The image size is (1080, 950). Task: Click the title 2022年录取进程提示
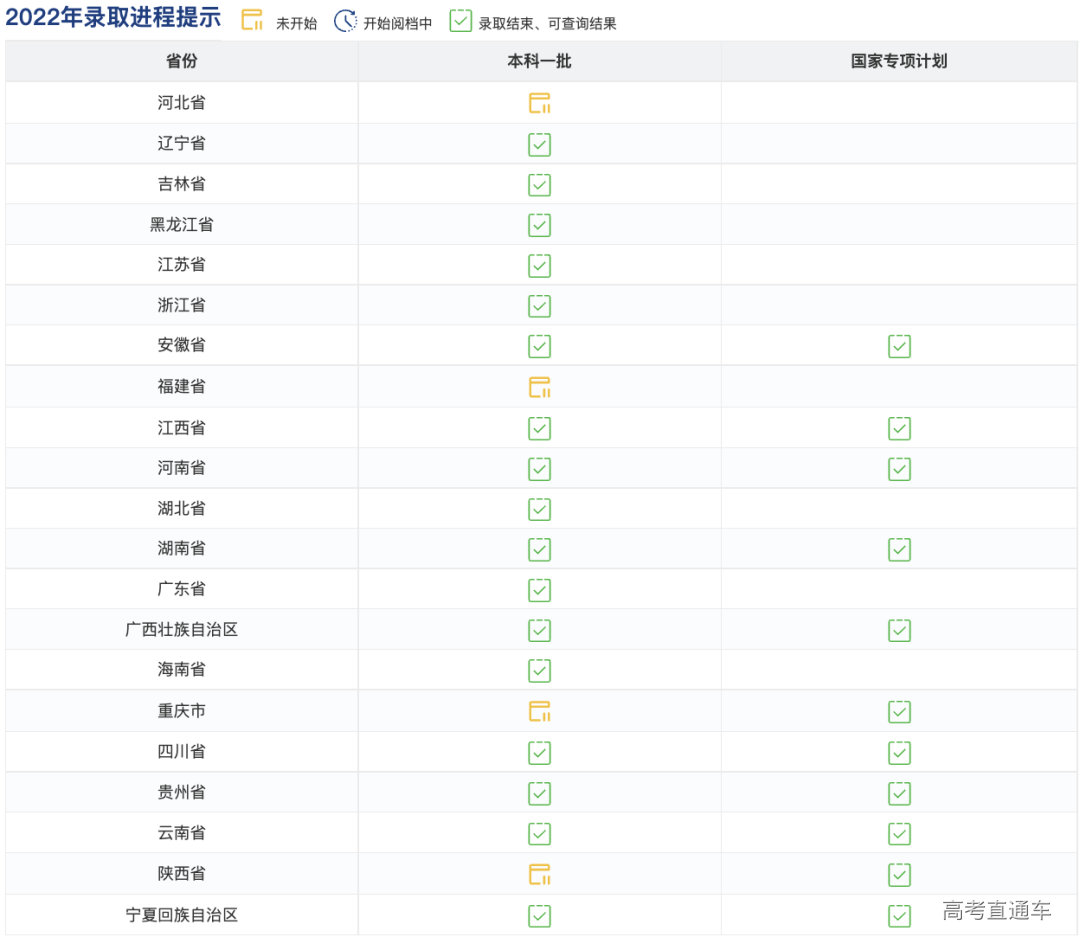(x=113, y=19)
